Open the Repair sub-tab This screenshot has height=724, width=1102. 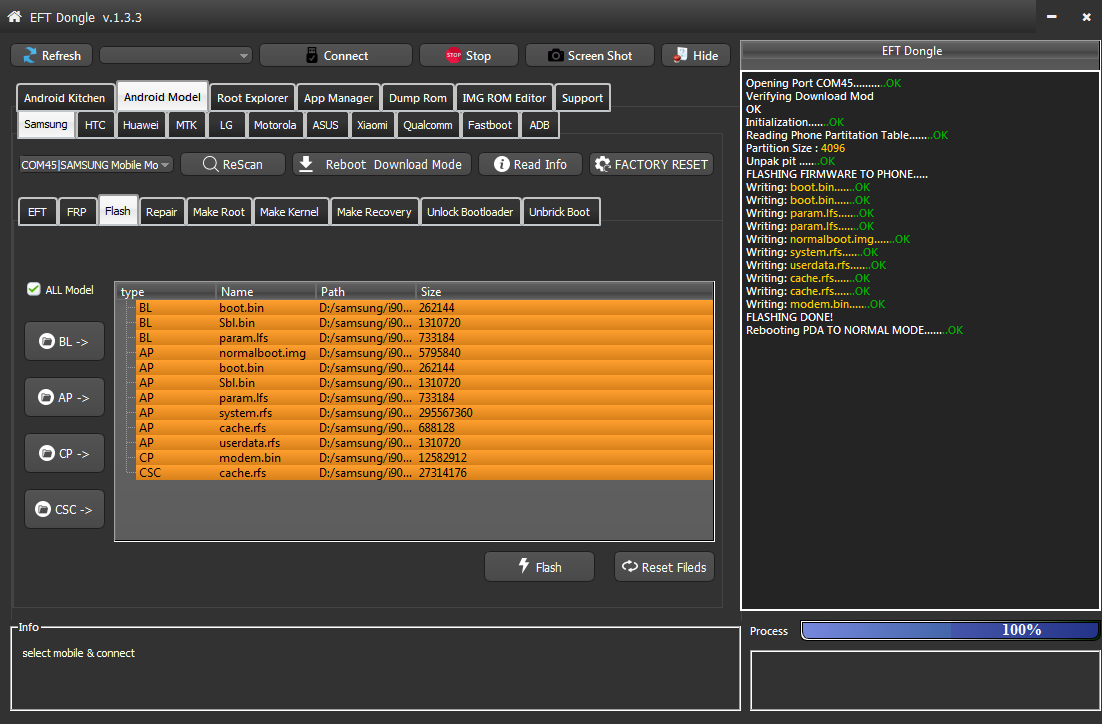pos(162,212)
